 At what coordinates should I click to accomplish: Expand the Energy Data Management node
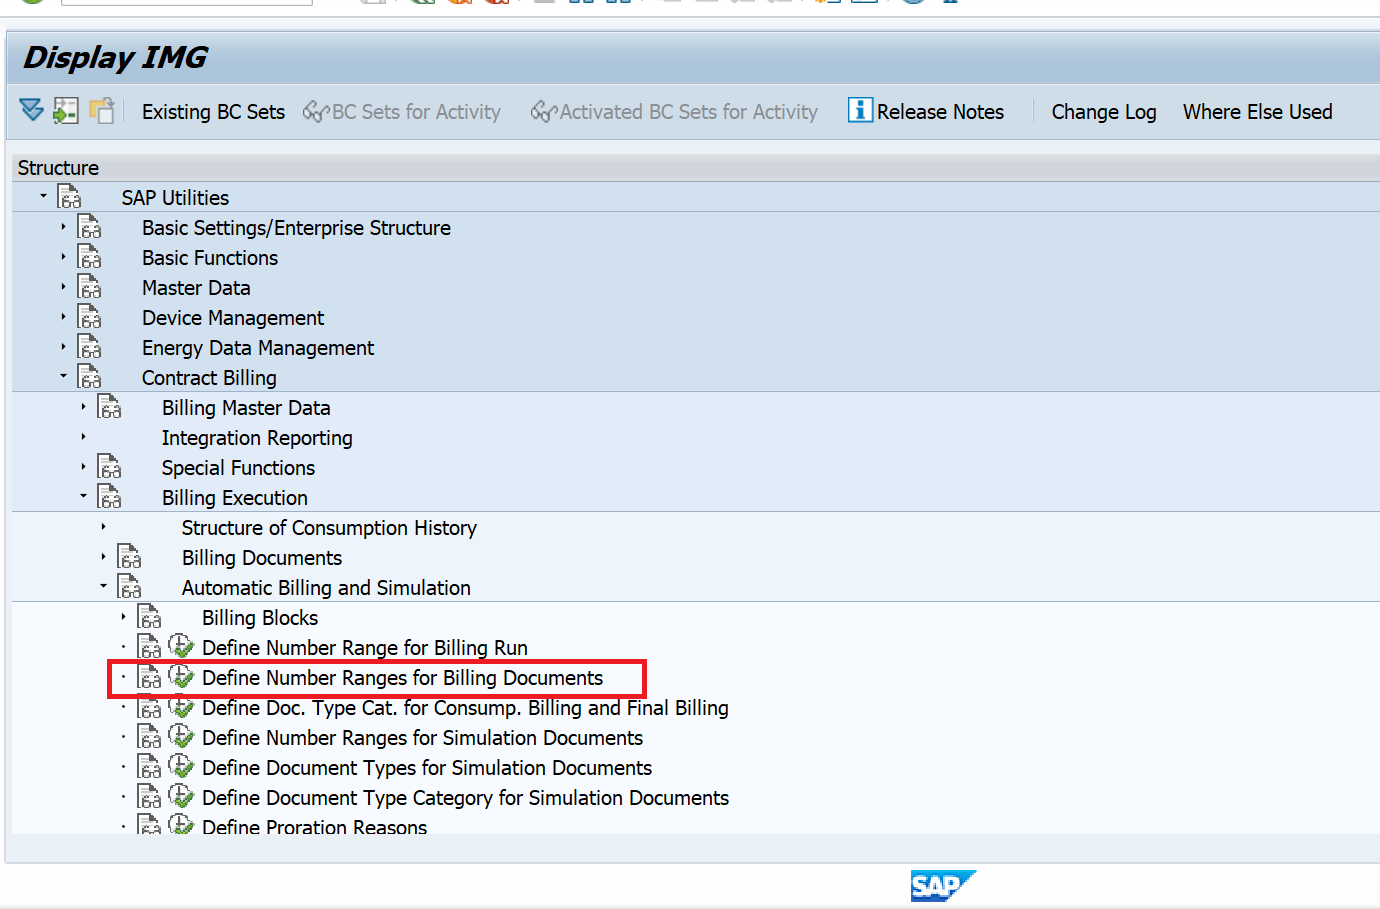click(x=63, y=347)
